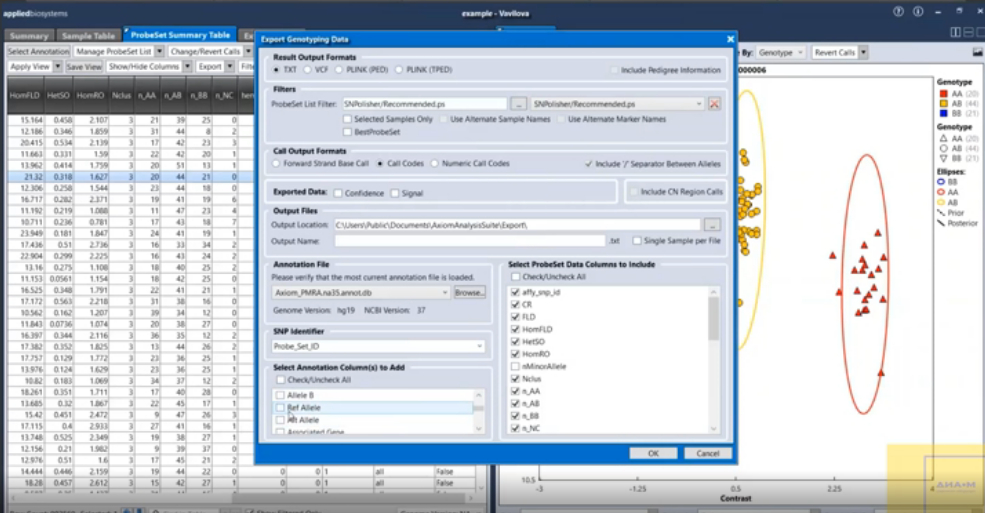Uncheck the HomFLD data column
The height and width of the screenshot is (513, 985).
(515, 329)
